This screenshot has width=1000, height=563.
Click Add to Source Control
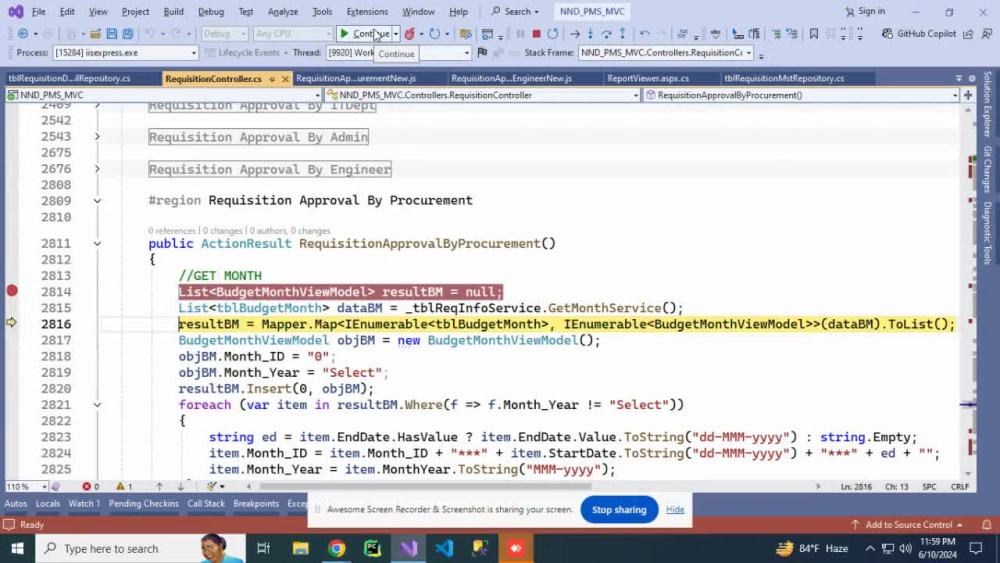click(907, 524)
